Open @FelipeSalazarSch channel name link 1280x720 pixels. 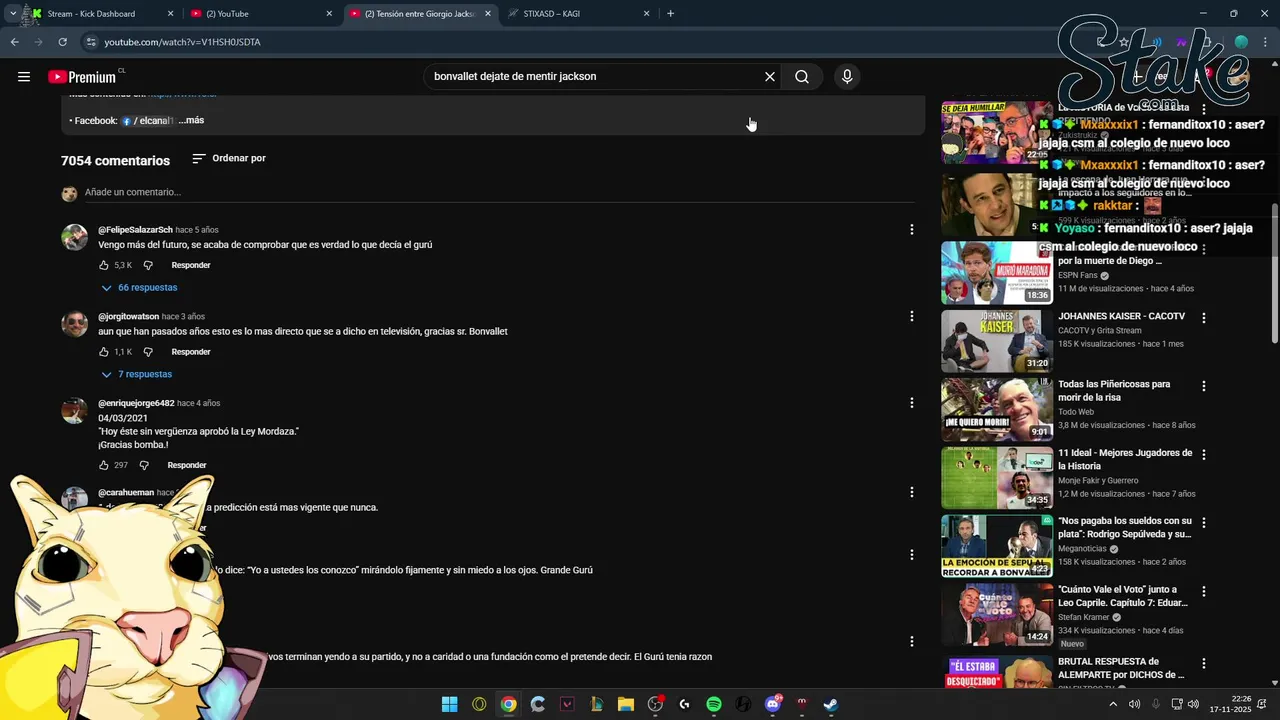pos(135,230)
